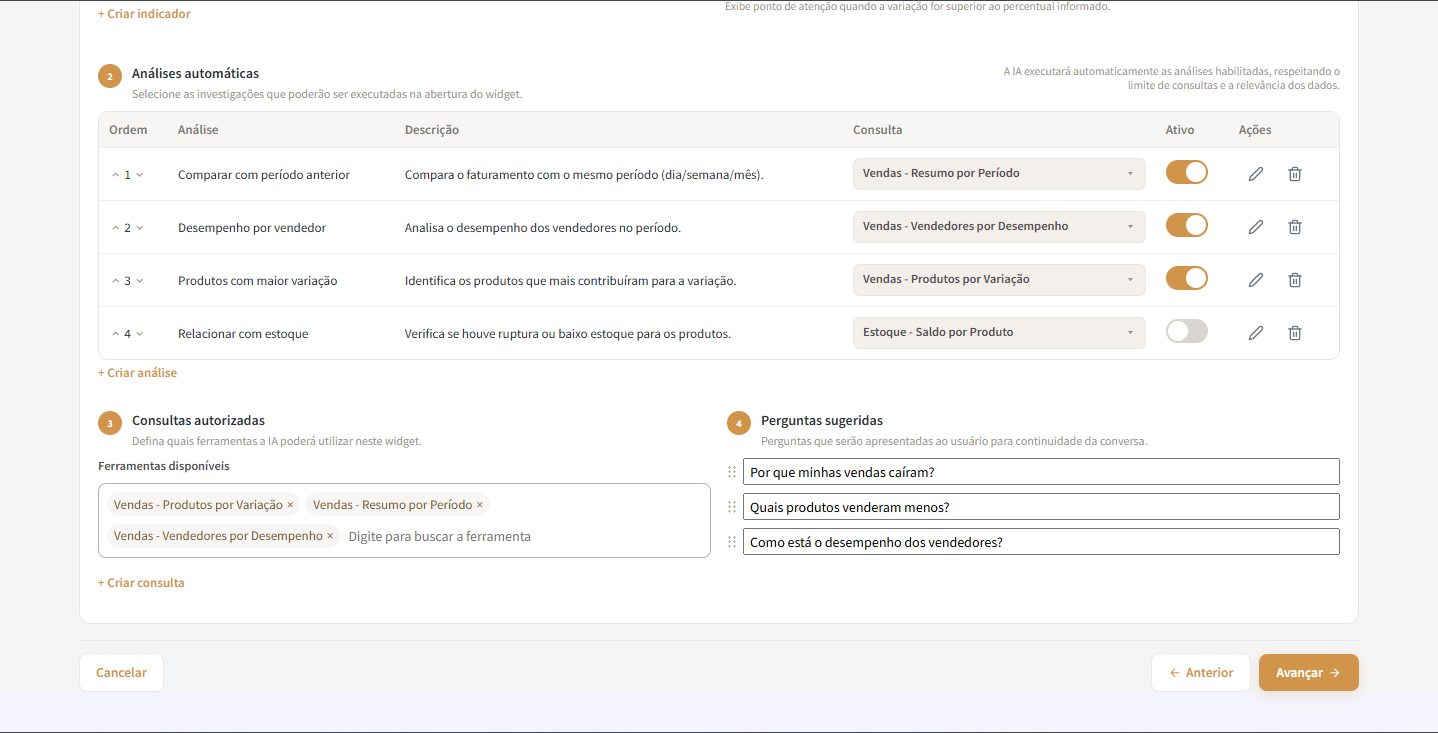Open Estoque - Saldo por Produto dropdown

point(999,332)
